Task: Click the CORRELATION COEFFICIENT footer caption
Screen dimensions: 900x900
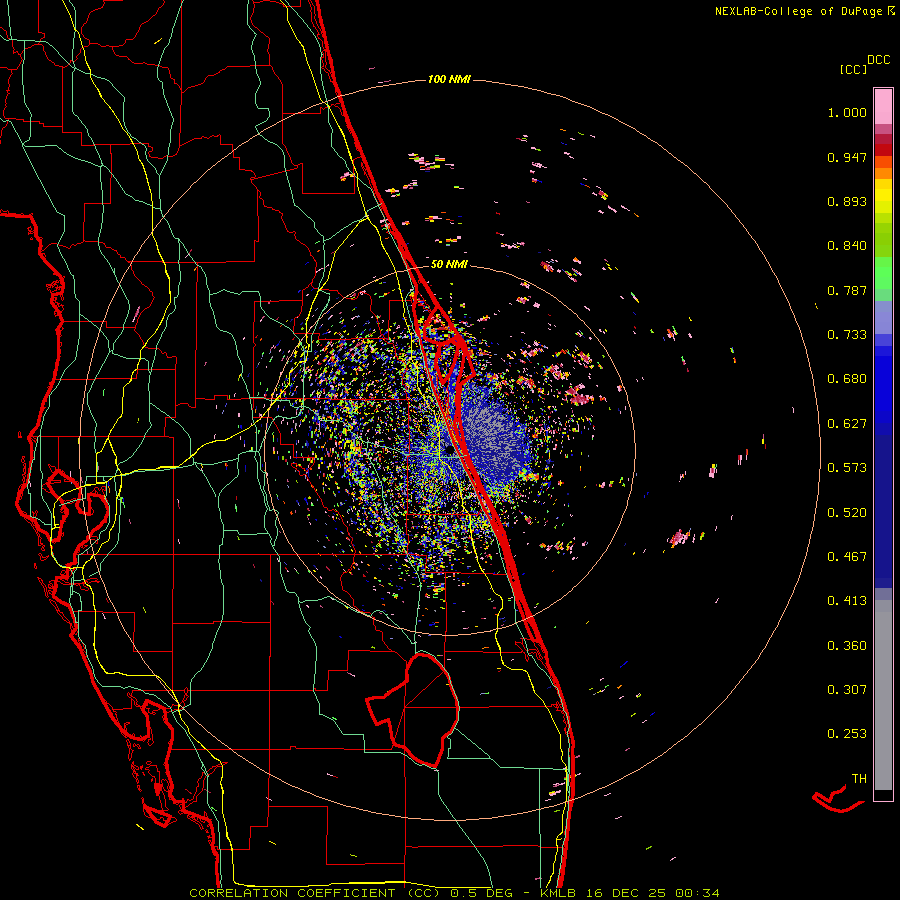Action: pyautogui.click(x=292, y=893)
